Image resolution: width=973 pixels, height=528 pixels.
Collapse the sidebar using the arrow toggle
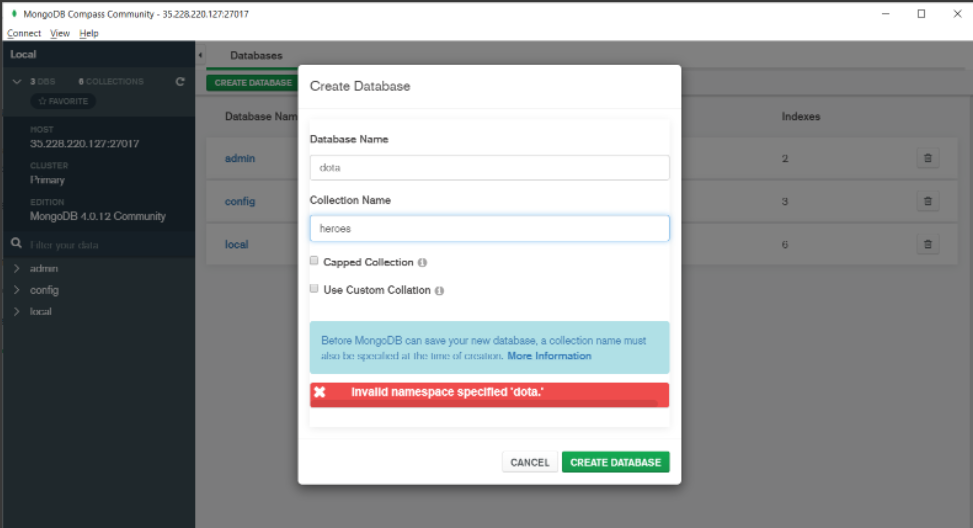[x=200, y=55]
